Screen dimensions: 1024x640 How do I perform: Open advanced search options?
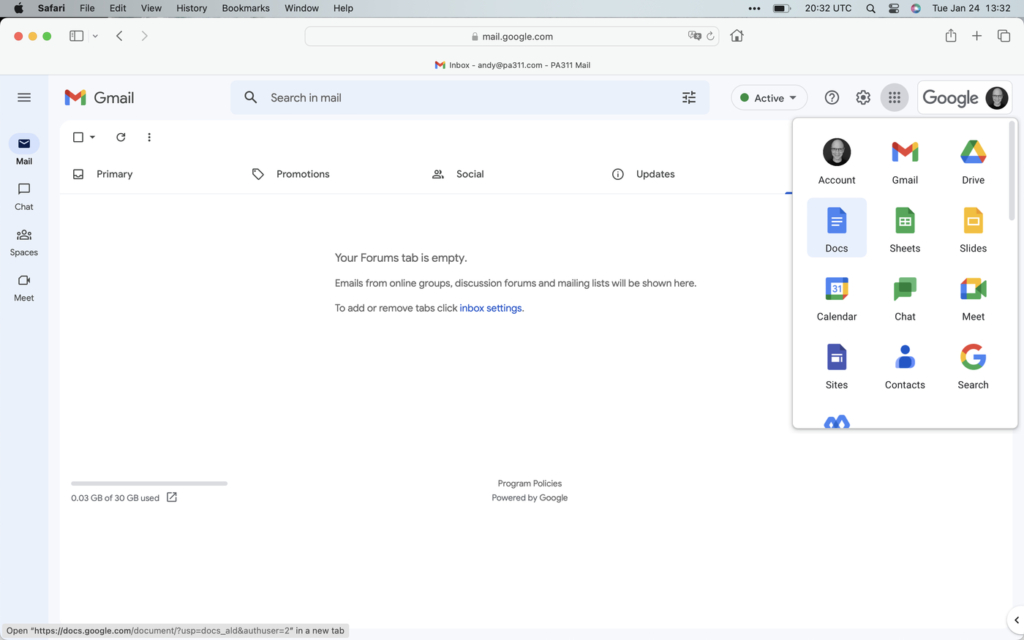[x=688, y=97]
